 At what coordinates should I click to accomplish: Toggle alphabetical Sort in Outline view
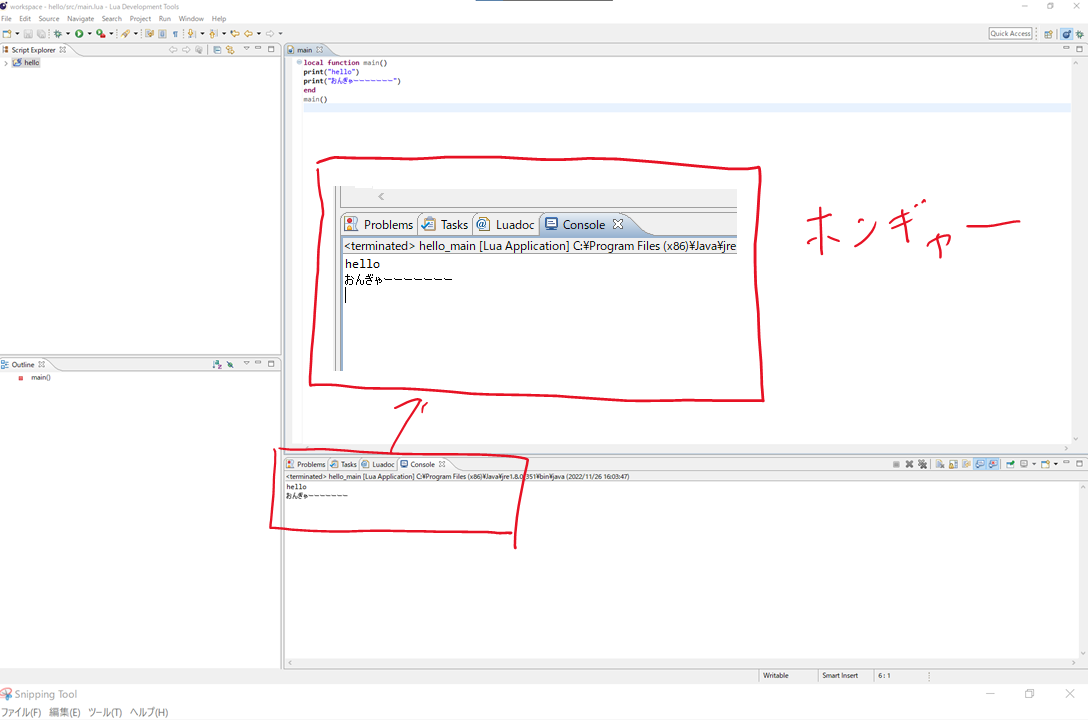point(217,364)
